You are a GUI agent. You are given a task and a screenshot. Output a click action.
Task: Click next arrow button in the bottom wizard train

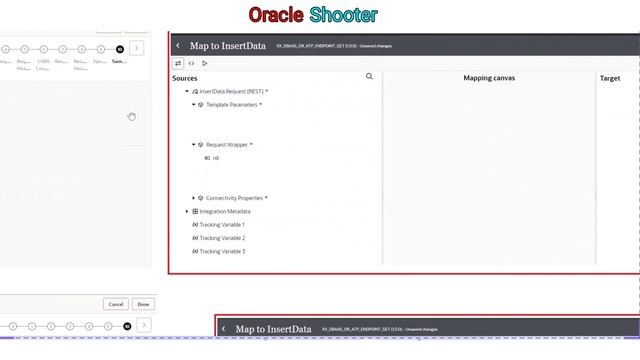pos(144,325)
